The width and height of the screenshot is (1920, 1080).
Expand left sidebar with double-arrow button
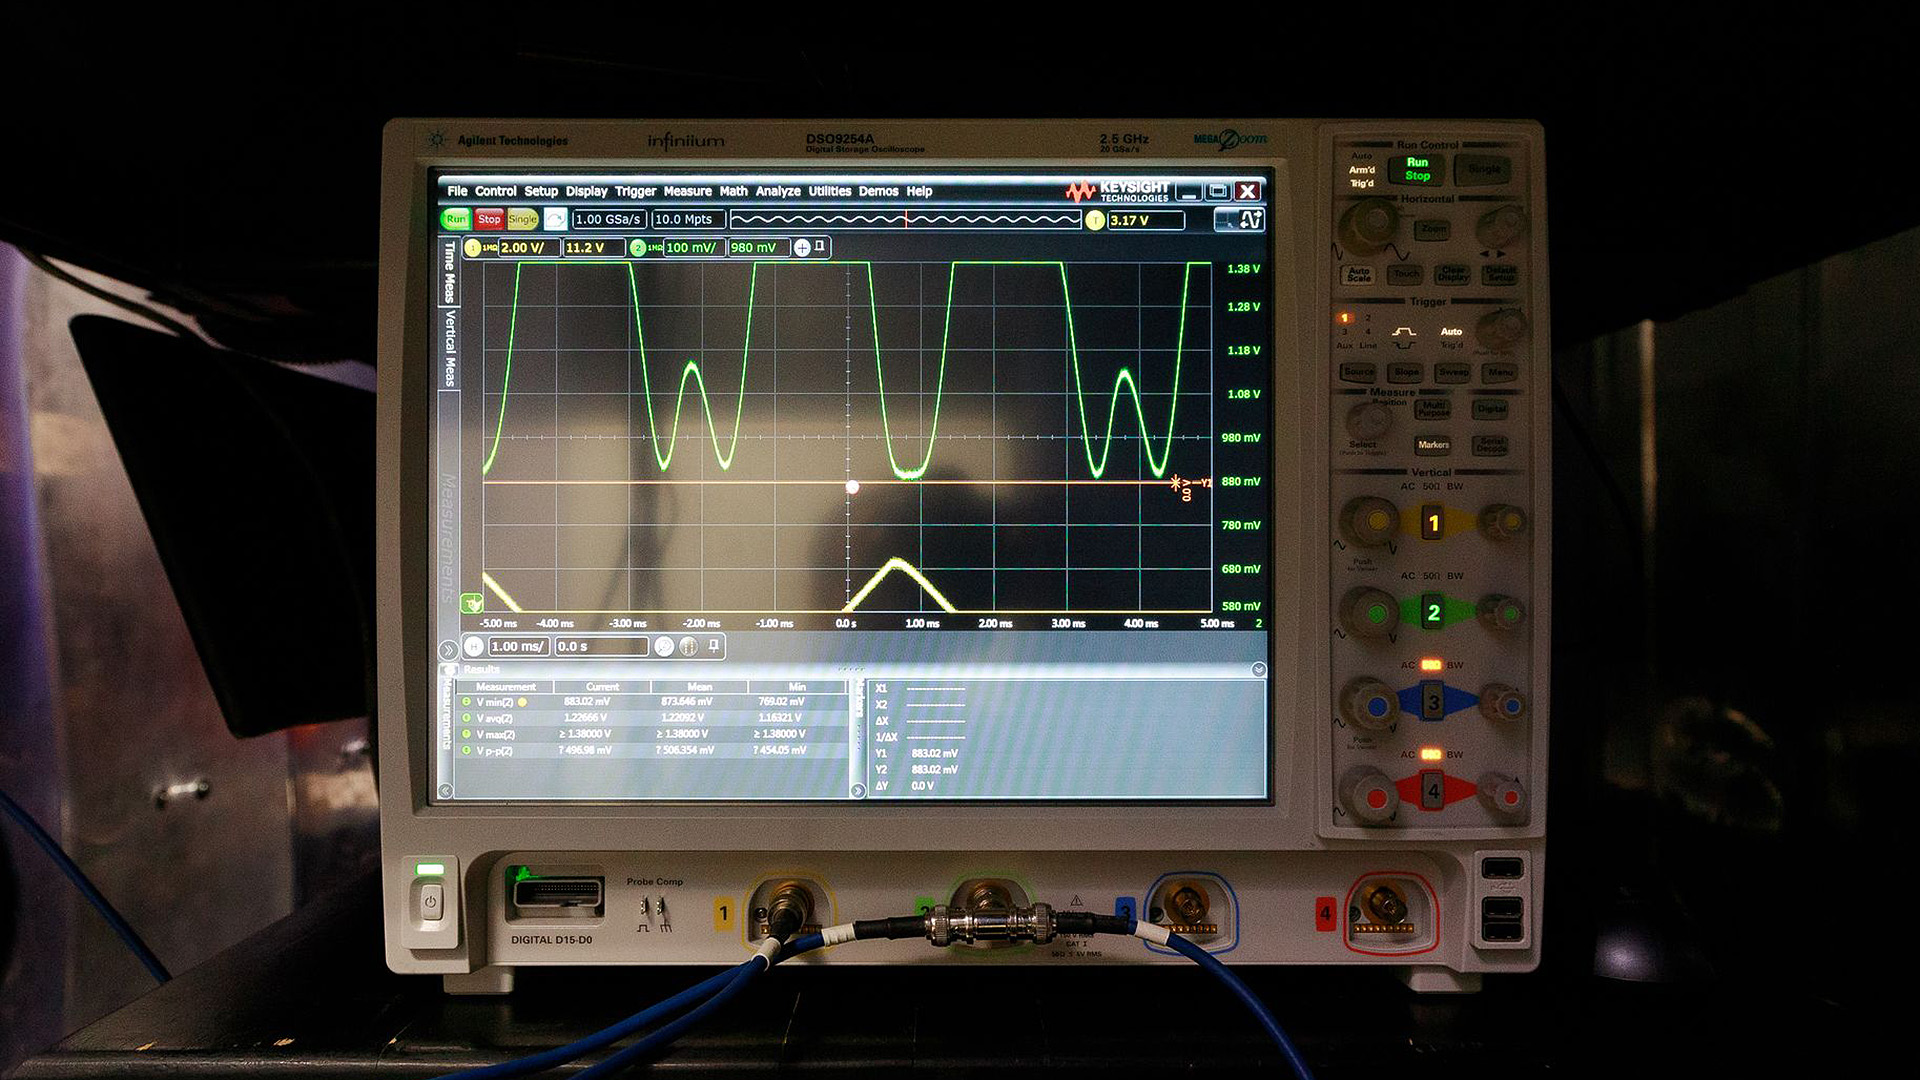[x=449, y=649]
